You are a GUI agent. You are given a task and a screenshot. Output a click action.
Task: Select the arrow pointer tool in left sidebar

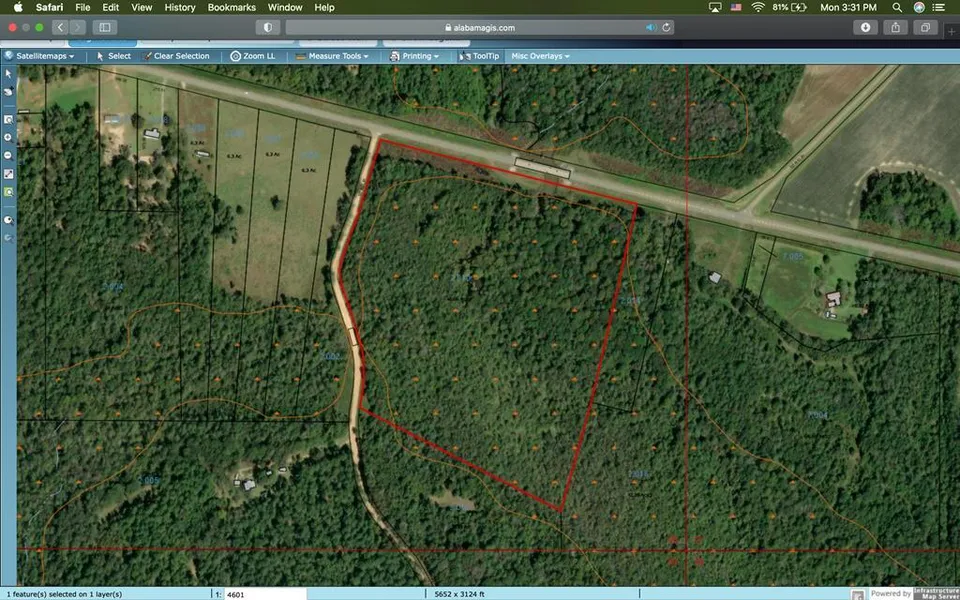click(x=9, y=74)
